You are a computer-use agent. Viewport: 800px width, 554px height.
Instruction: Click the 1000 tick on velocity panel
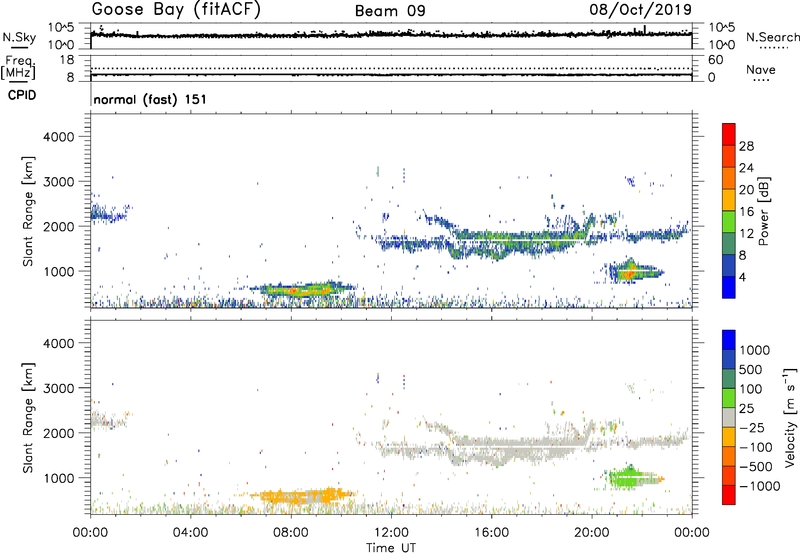59,477
